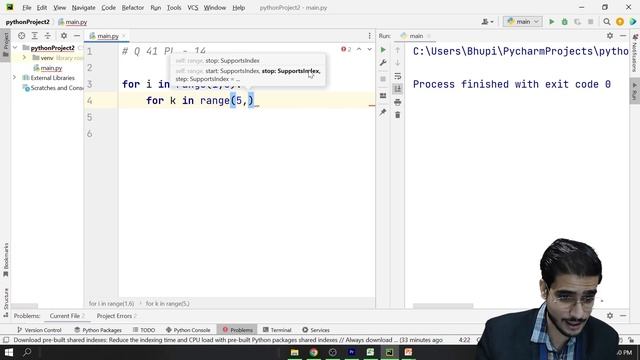The height and width of the screenshot is (360, 640).
Task: Click Windows Start button
Action: coord(9,352)
